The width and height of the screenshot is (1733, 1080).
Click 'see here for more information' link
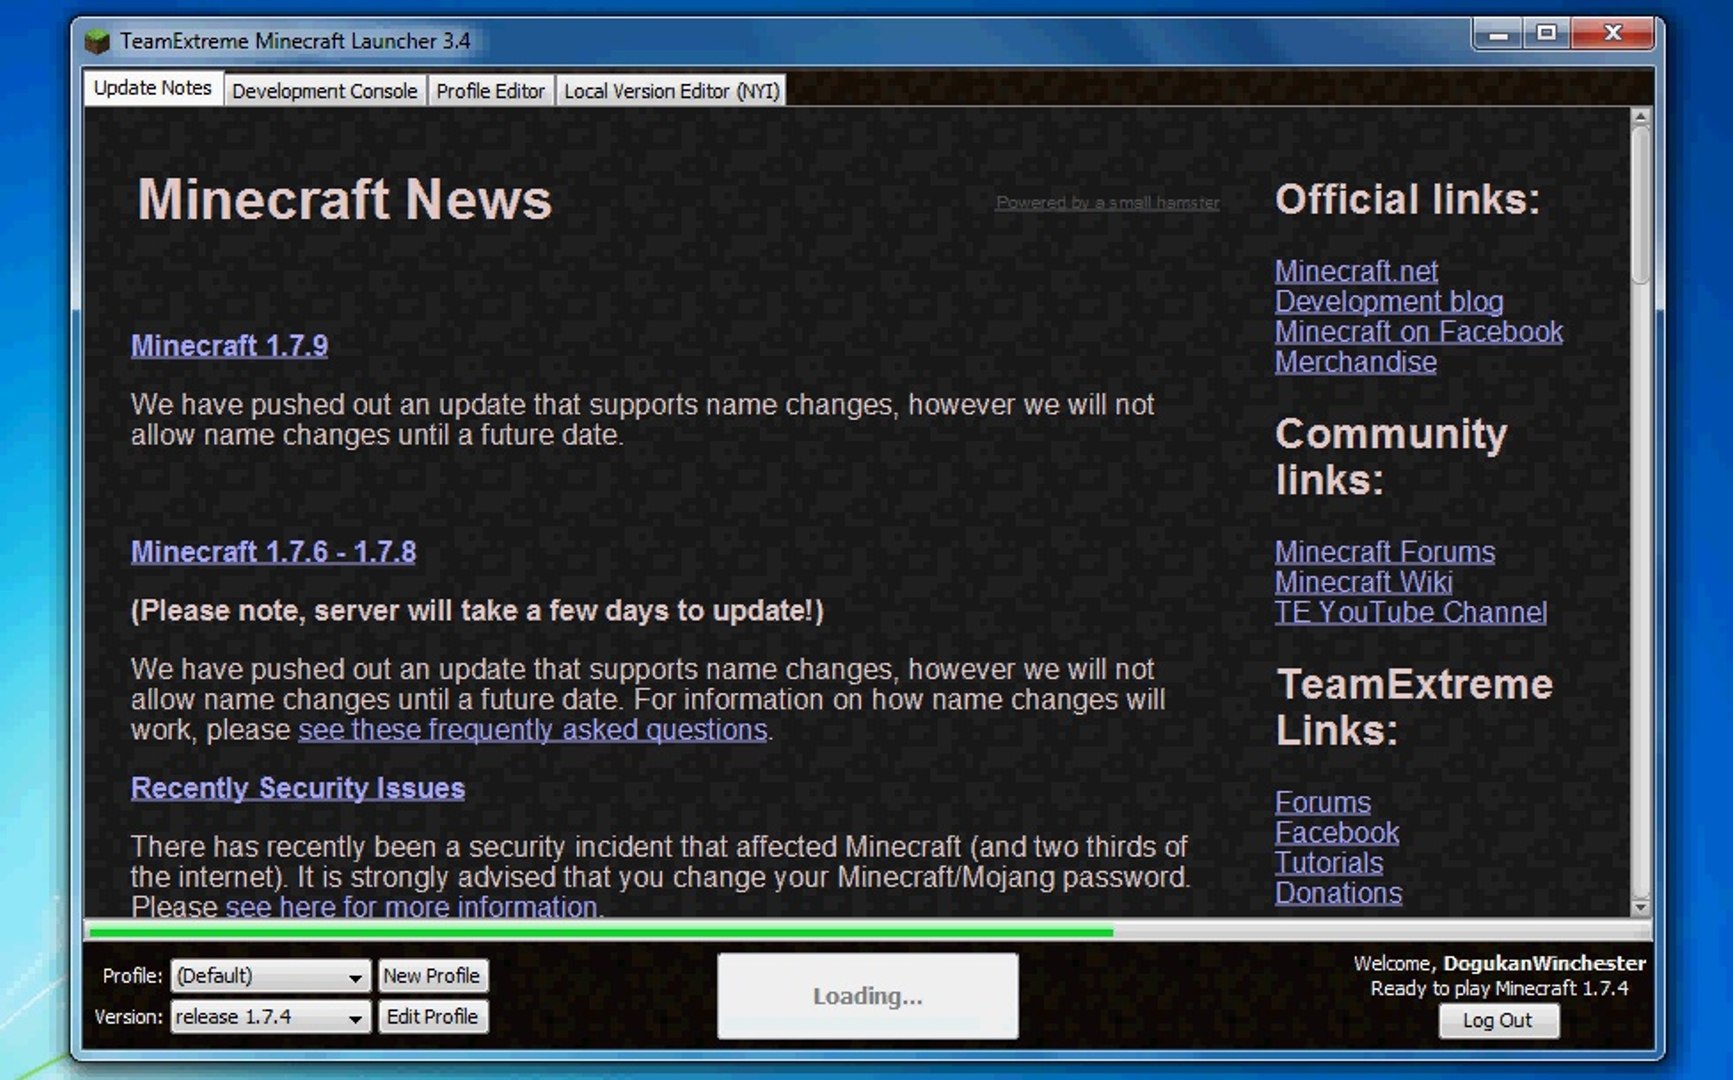pyautogui.click(x=411, y=907)
